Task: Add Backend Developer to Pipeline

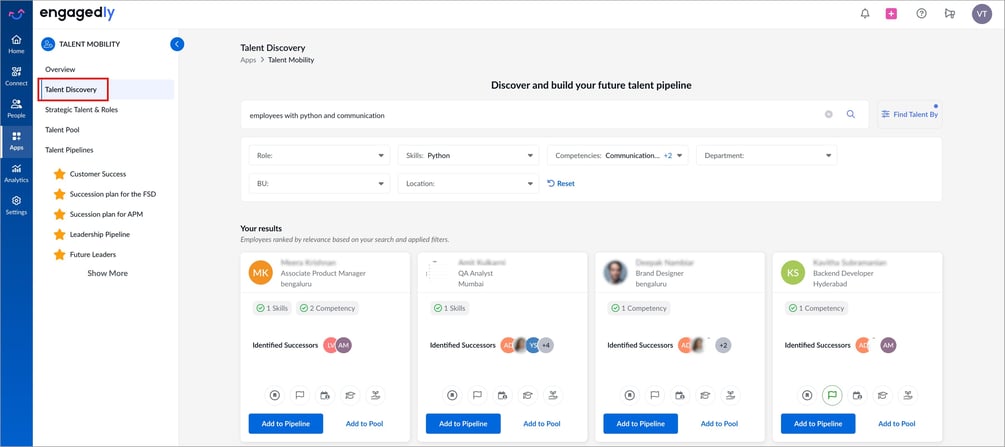Action: tap(818, 424)
